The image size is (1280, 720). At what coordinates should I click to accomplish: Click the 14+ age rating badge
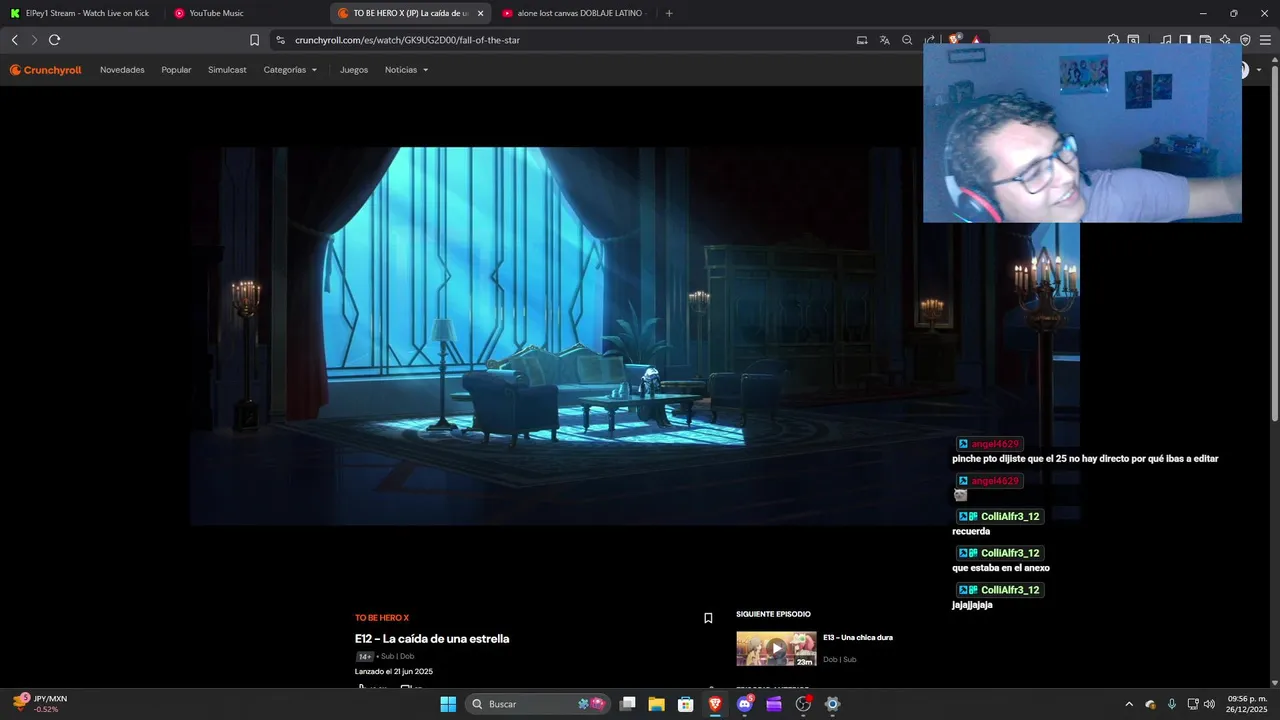[x=365, y=657]
